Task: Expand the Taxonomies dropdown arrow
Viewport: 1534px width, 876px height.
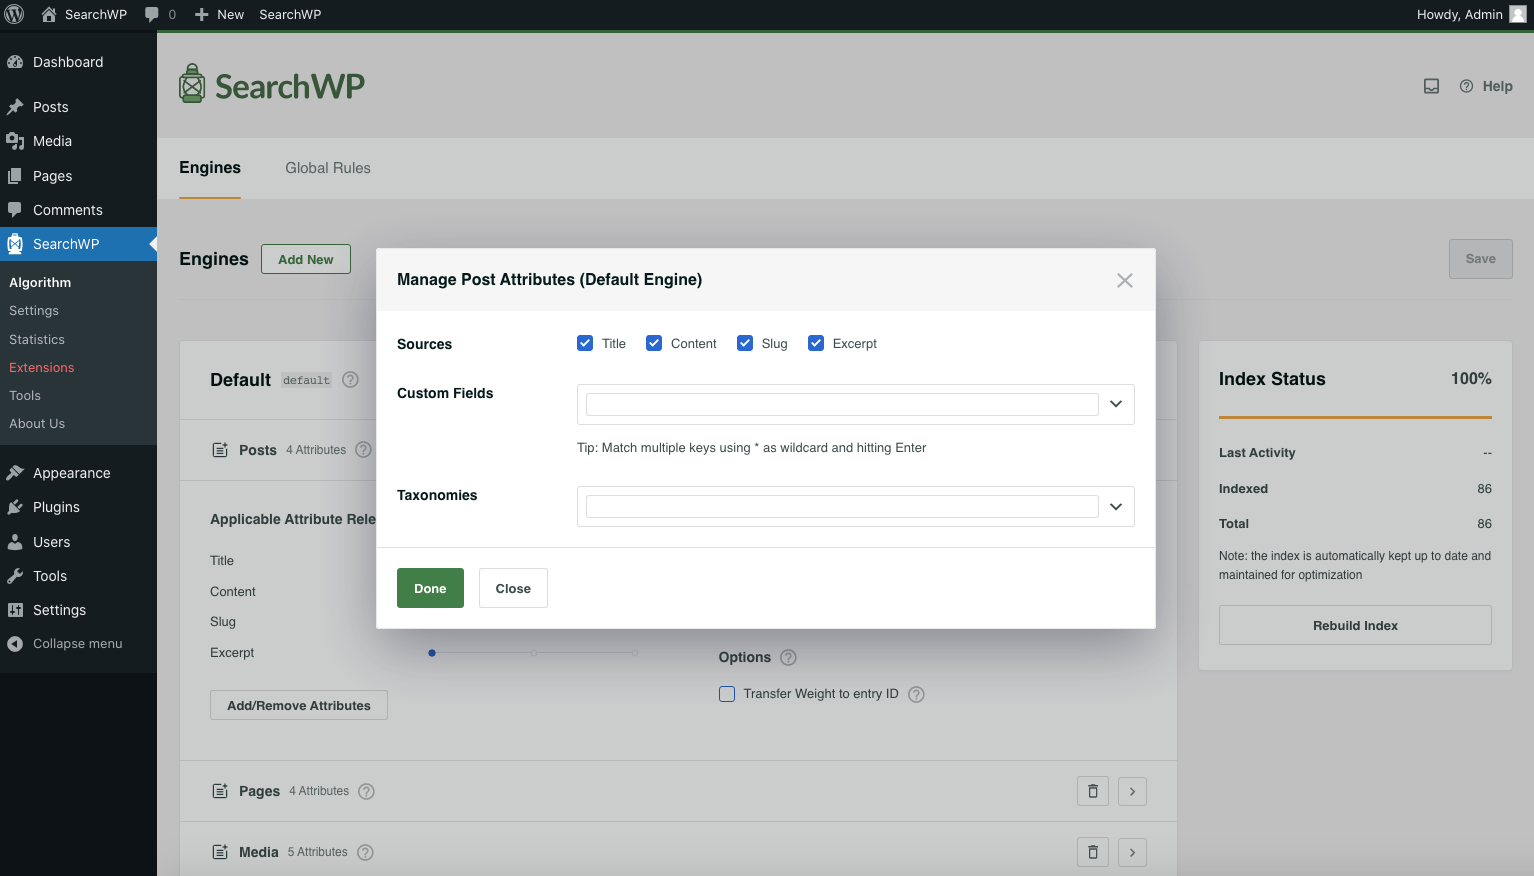Action: tap(1116, 507)
